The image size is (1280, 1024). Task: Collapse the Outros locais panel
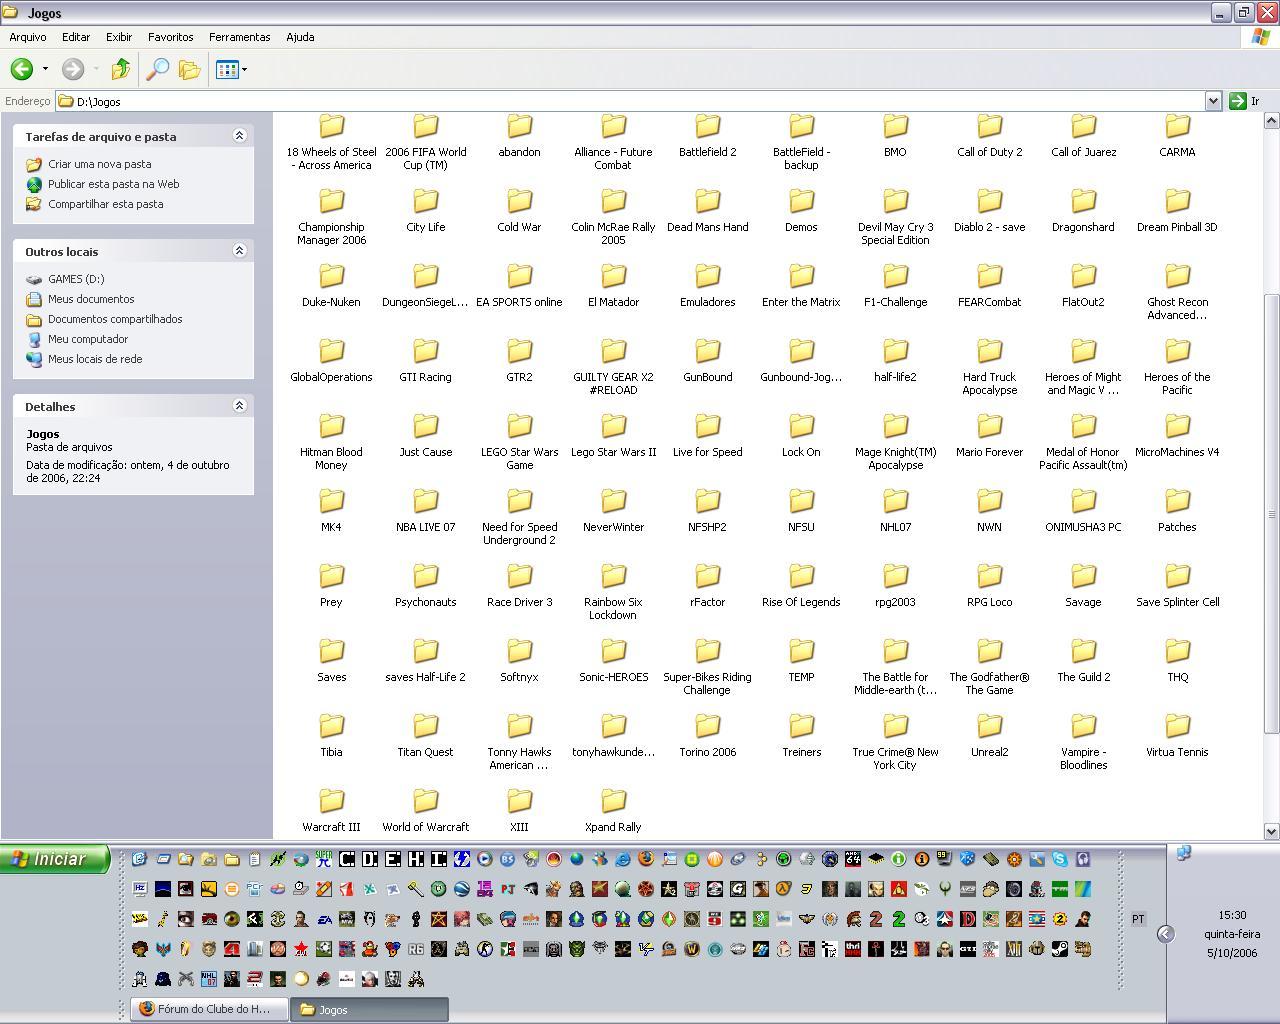click(x=239, y=251)
